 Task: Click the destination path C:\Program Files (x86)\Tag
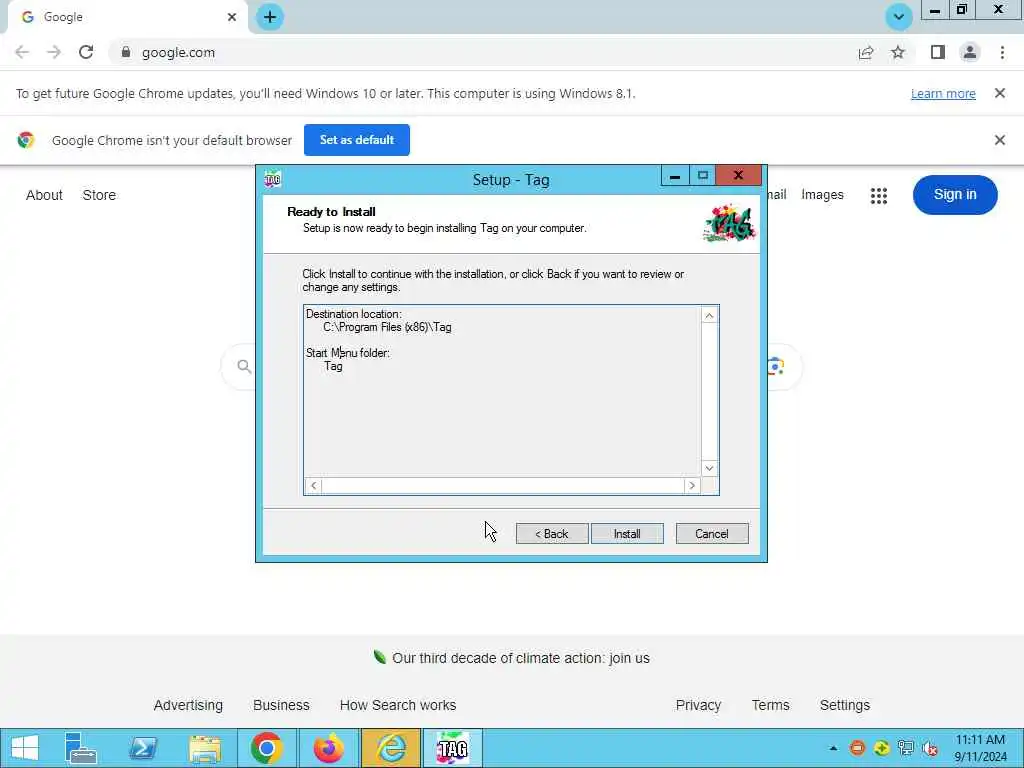coord(387,327)
